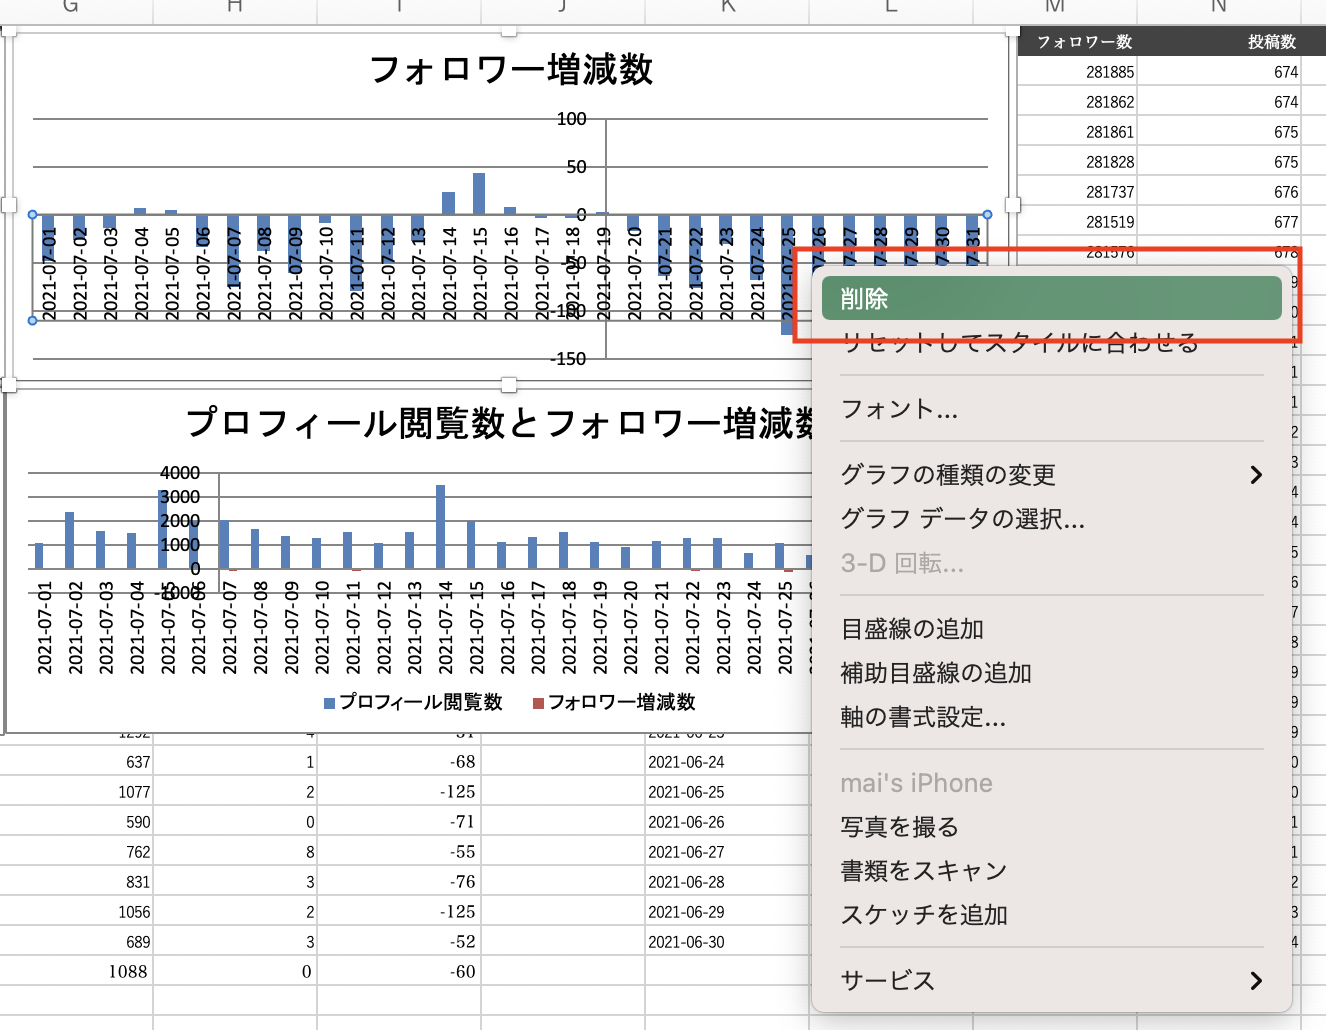Screen dimensions: 1326x1030
Task: Click the プロフィール閲覧数とフォロワー増減数 chart title
Action: coord(500,423)
